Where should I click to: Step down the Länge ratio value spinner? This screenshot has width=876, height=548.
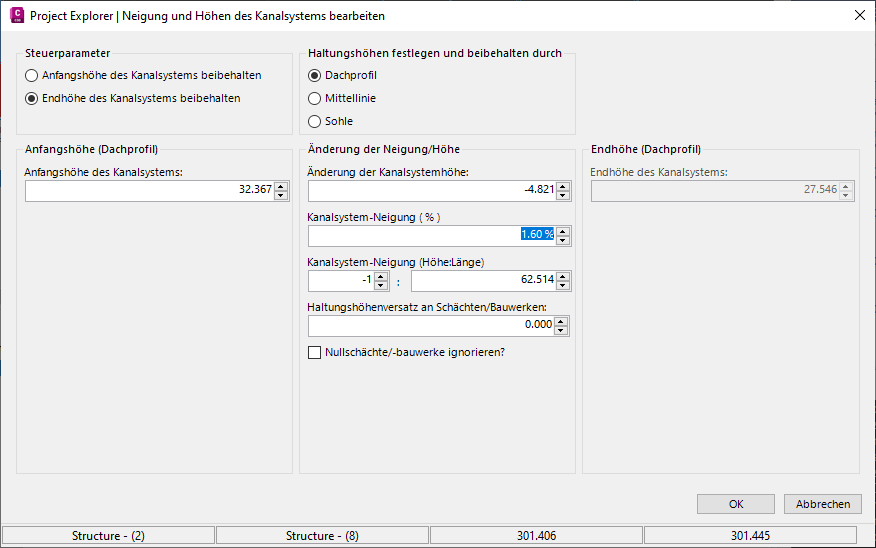(563, 286)
